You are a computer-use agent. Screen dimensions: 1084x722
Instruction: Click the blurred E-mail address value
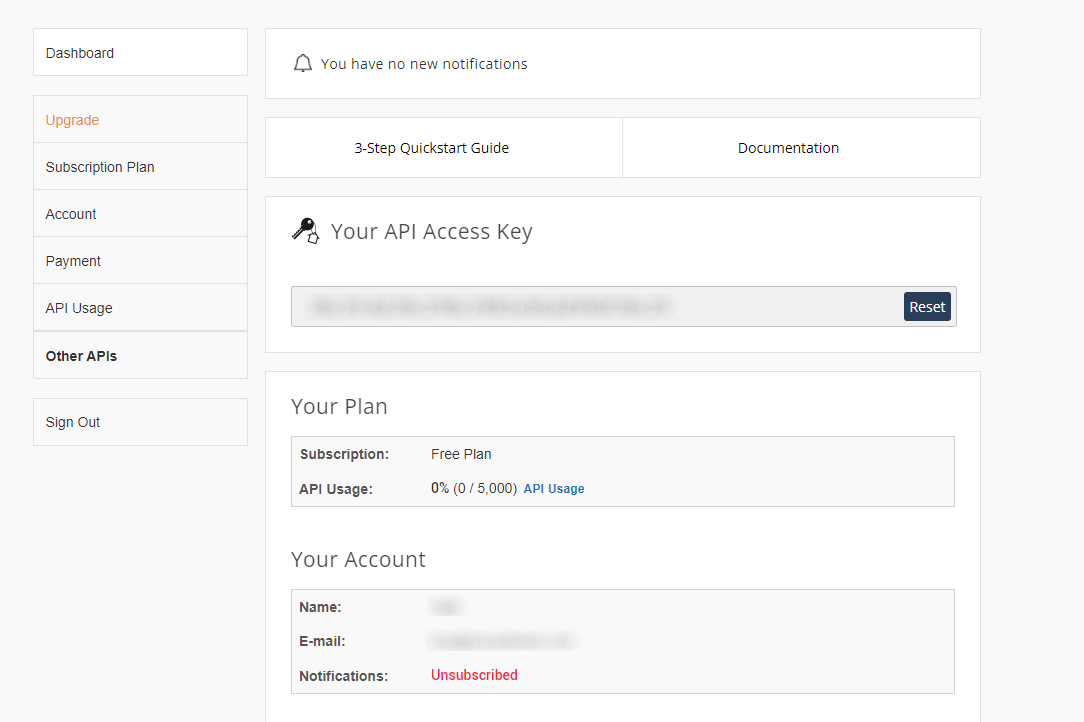(x=503, y=641)
